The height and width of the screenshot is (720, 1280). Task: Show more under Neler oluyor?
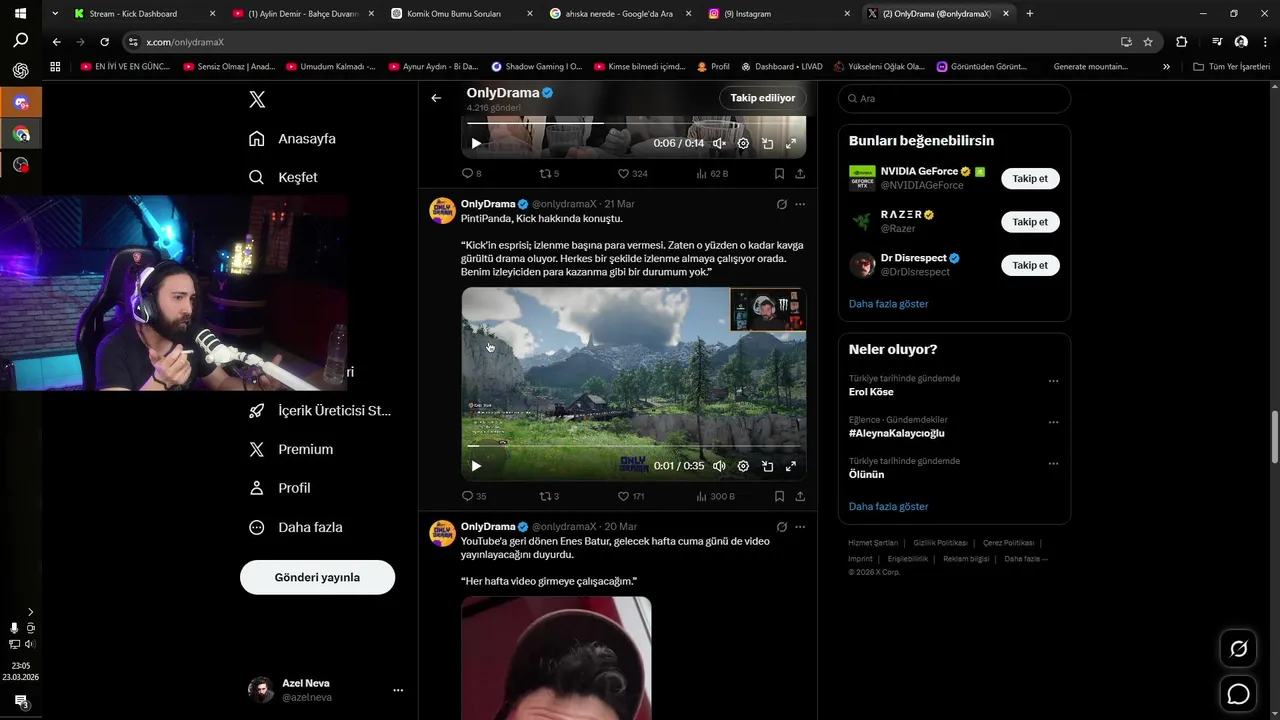(x=888, y=507)
